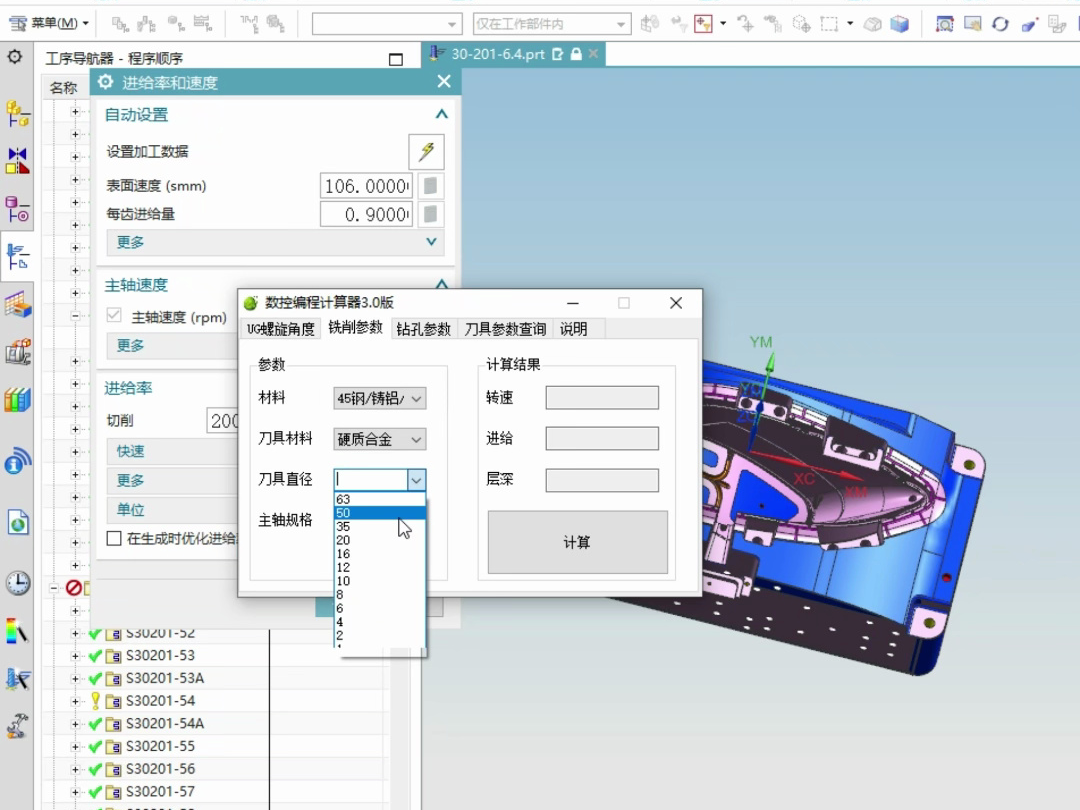Switch to the 说明 tab
This screenshot has height=810, width=1080.
(574, 329)
